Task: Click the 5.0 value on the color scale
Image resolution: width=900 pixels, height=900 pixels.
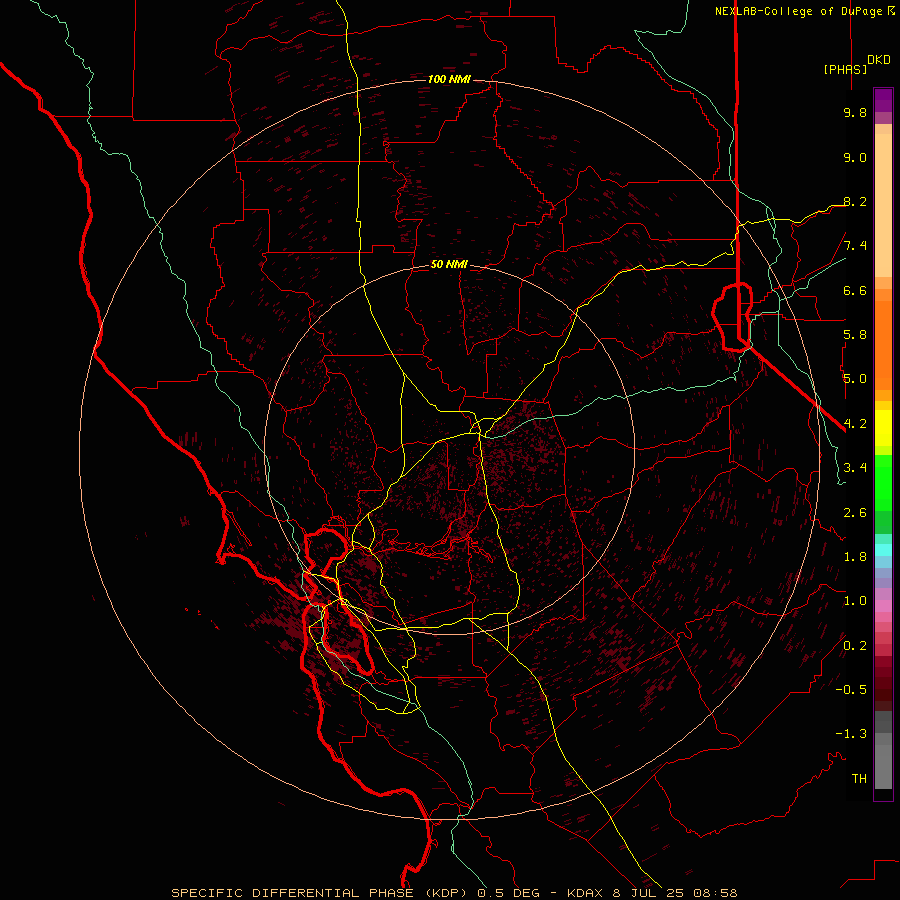Action: click(x=855, y=379)
